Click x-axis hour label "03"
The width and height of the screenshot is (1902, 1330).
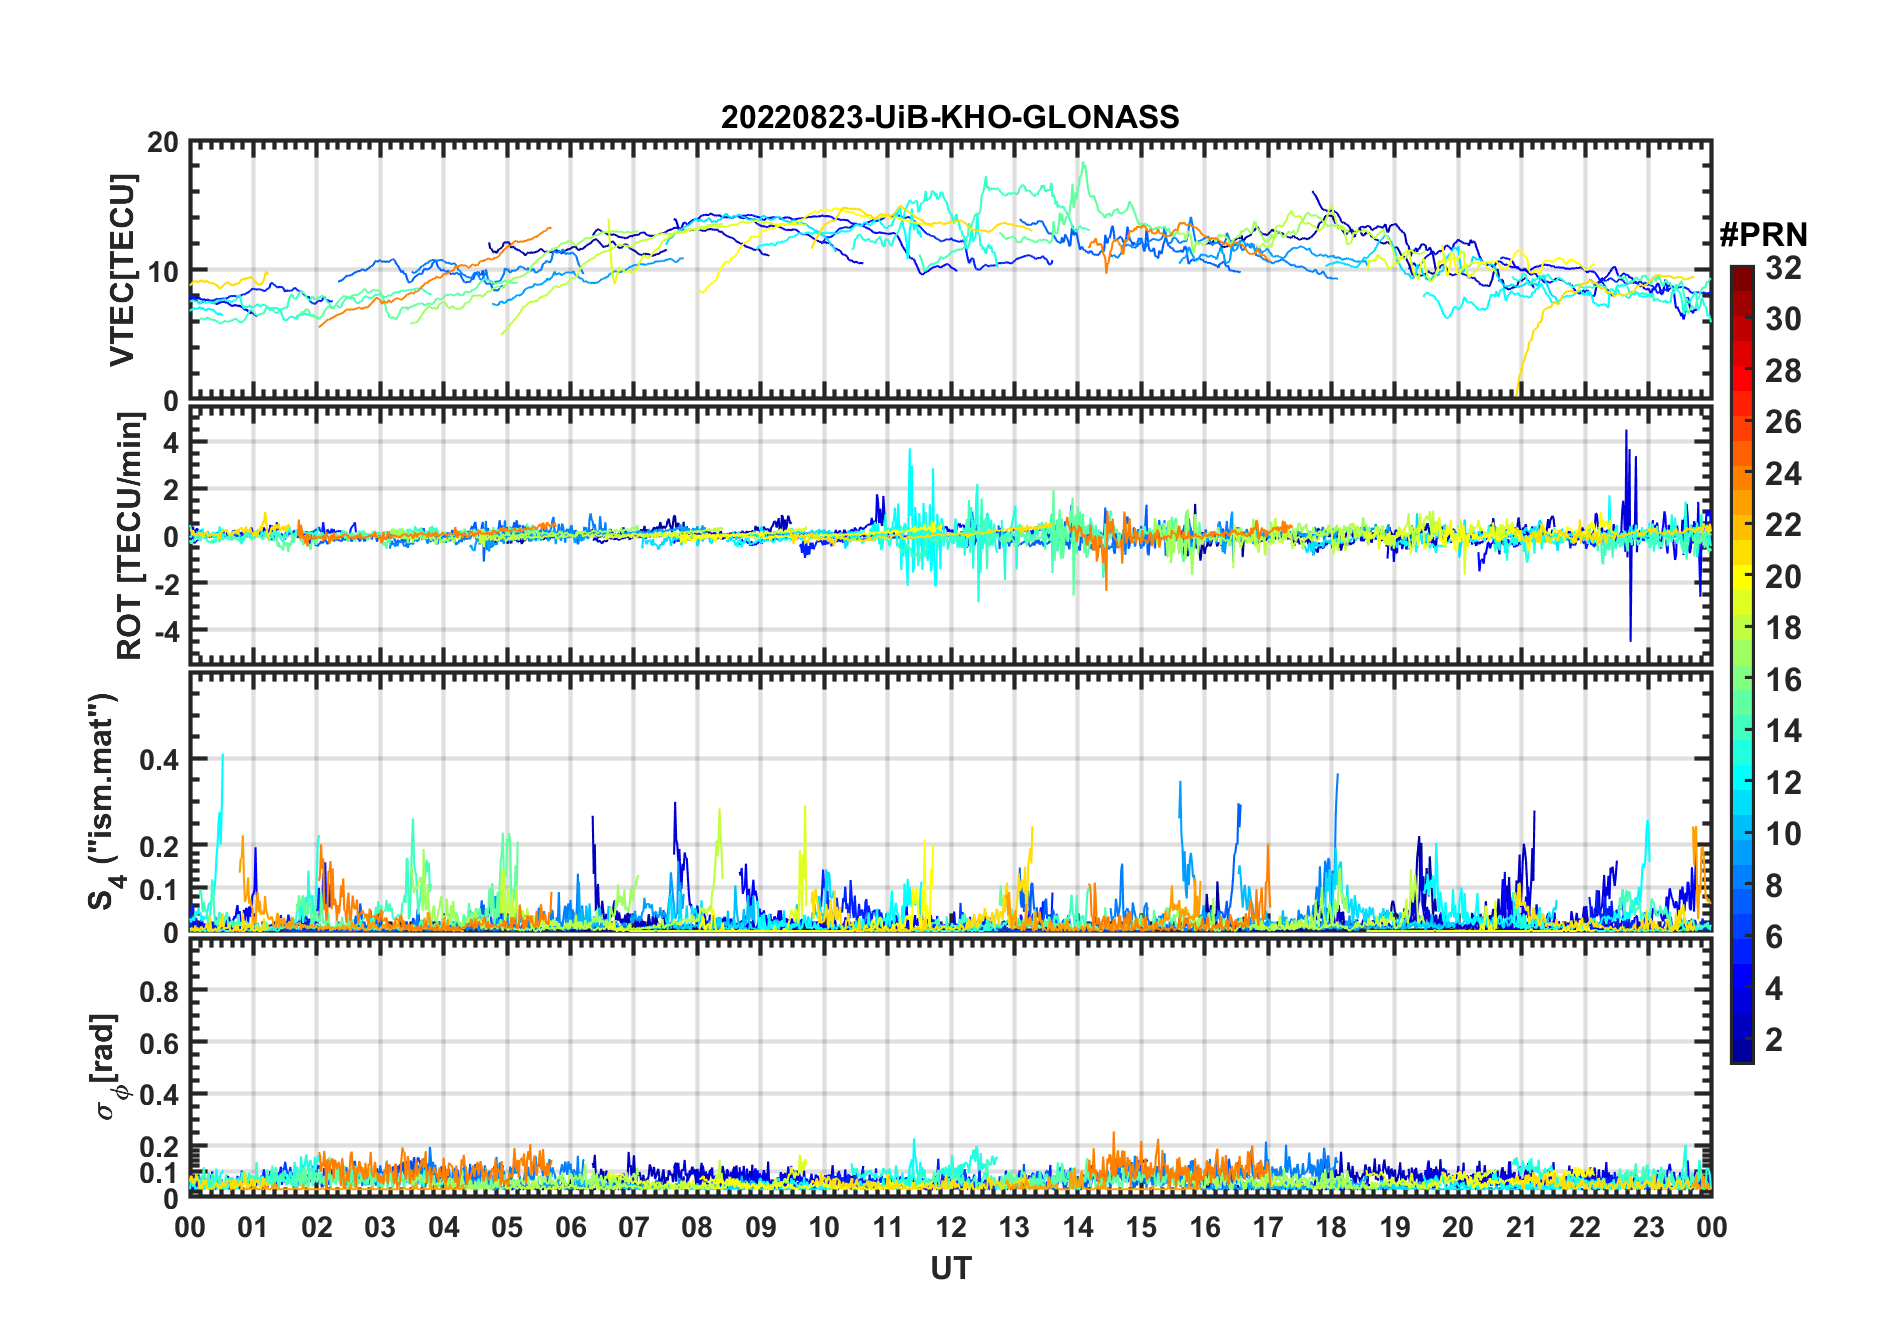380,1227
